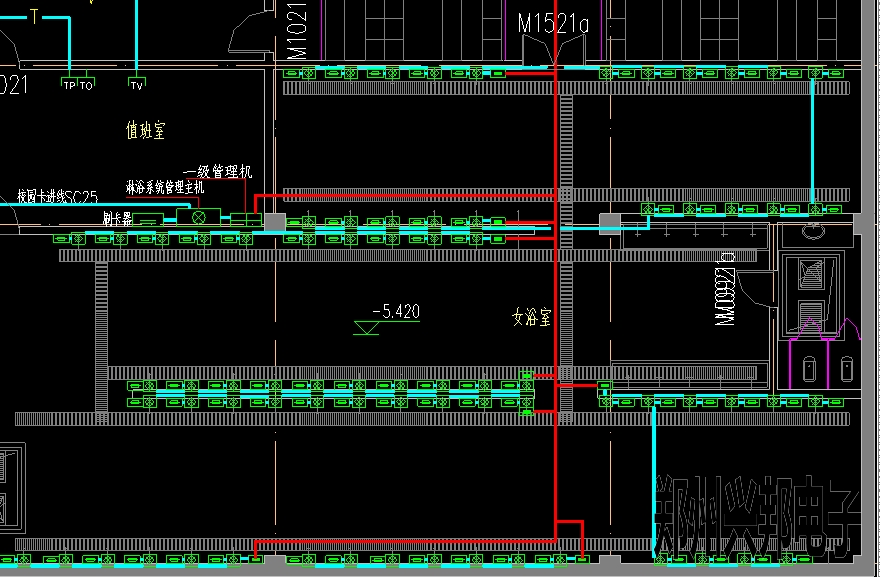Click the gray column at 一级管理机
Screen dimensions: 880x577
coord(274,222)
